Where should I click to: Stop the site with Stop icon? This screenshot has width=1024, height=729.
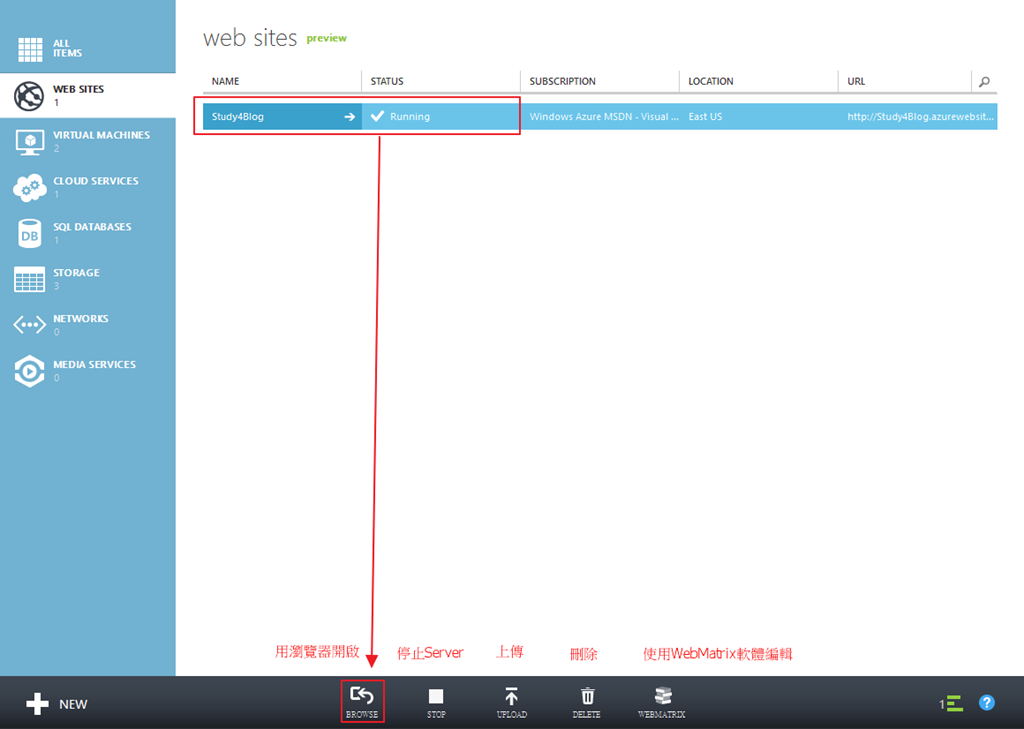(x=436, y=696)
